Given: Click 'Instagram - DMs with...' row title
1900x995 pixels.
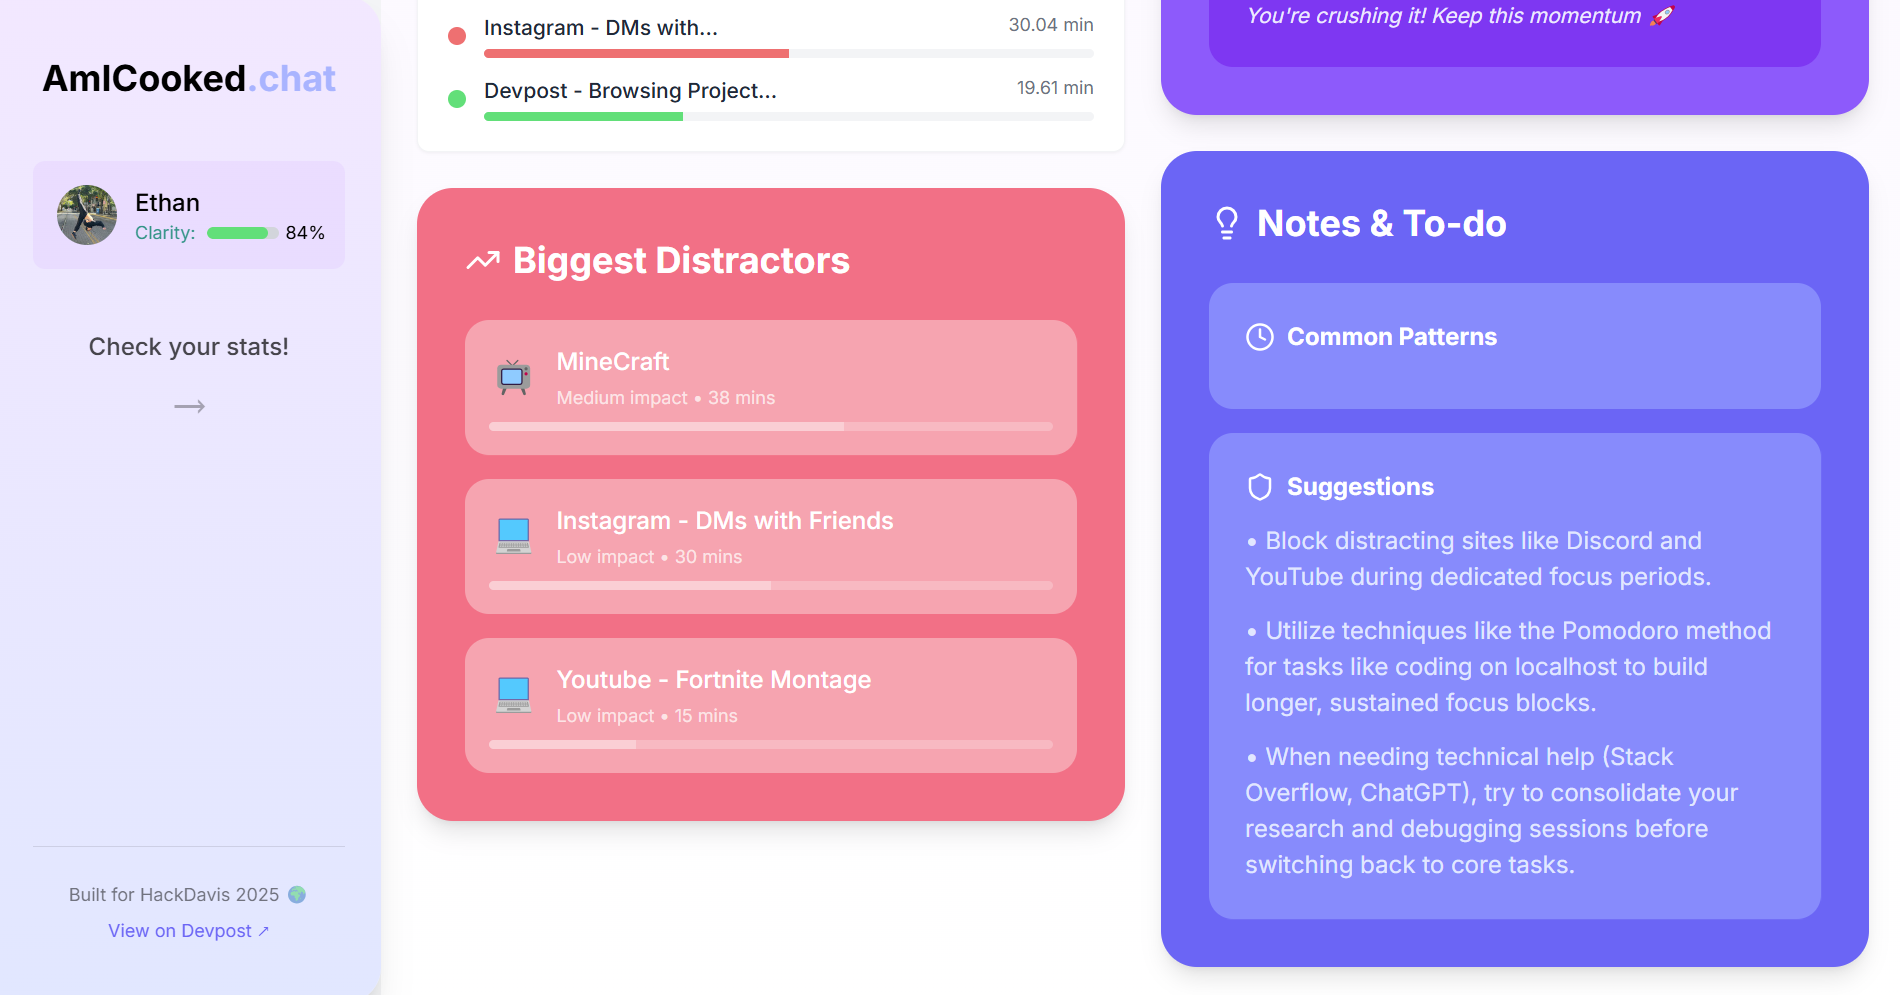Looking at the screenshot, I should click(x=601, y=28).
